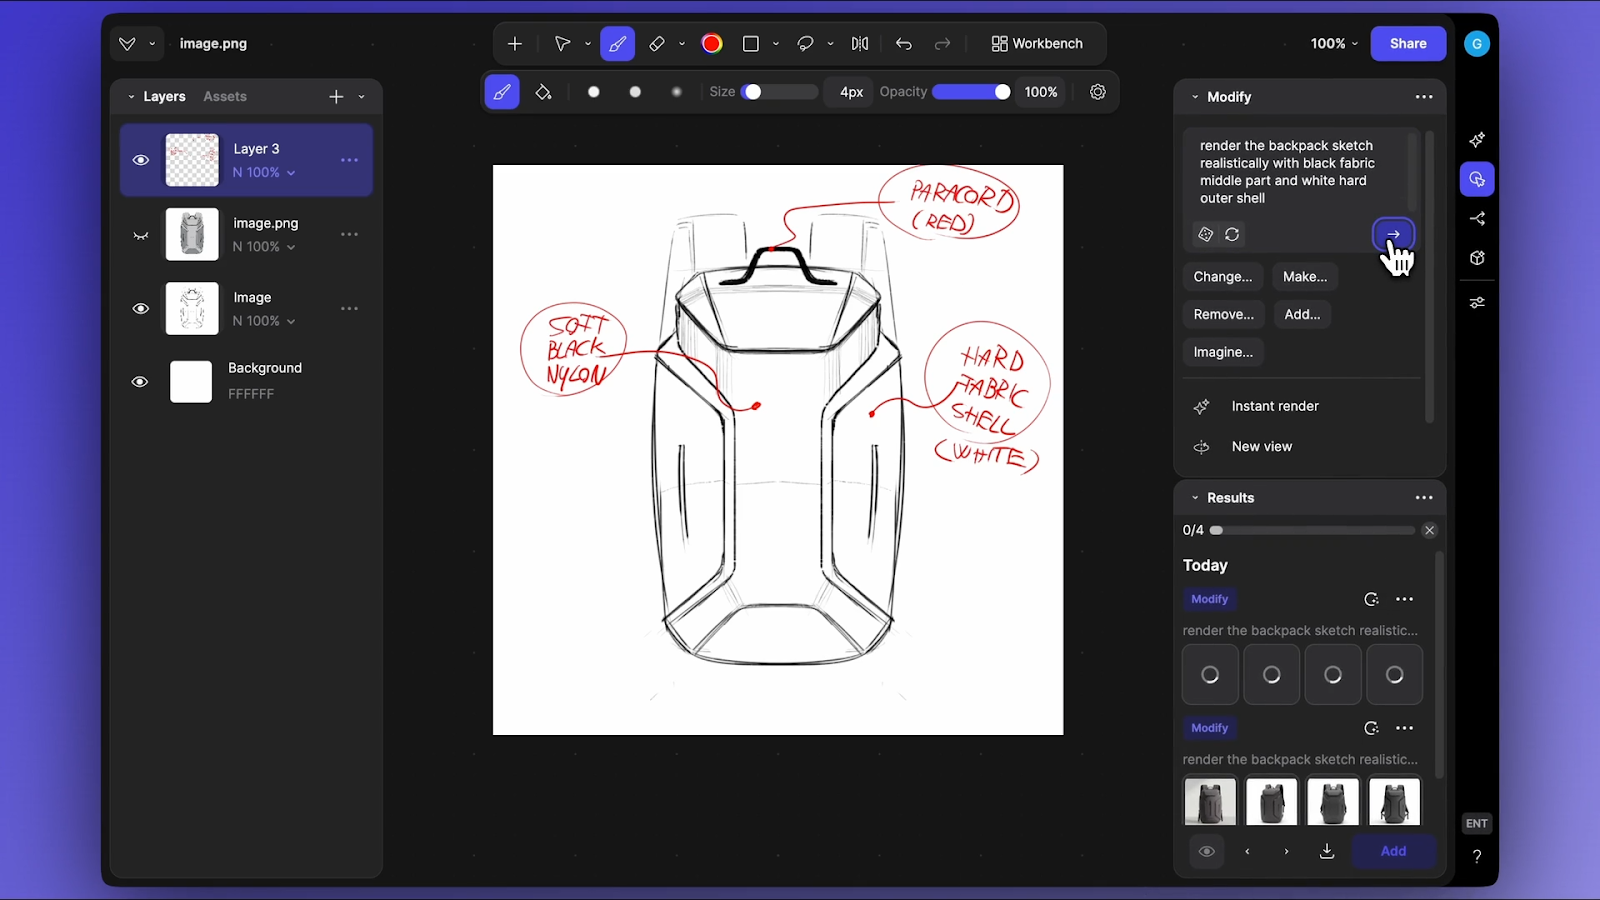Select the paint bucket fill tool

point(543,92)
